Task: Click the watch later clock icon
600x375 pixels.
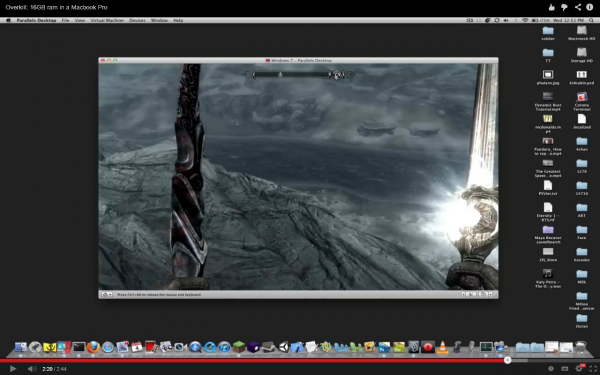Action: tap(551, 368)
